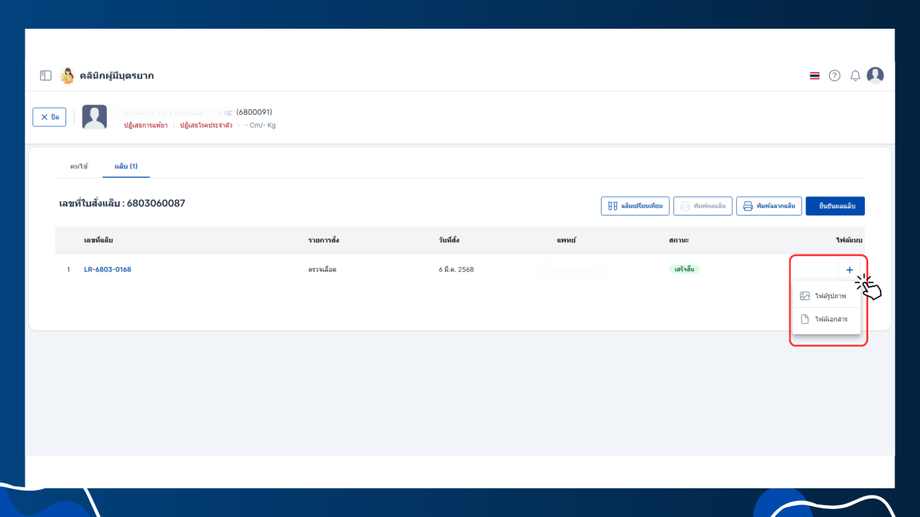Click plus attach-file button in lab row
The image size is (920, 517).
click(x=850, y=270)
